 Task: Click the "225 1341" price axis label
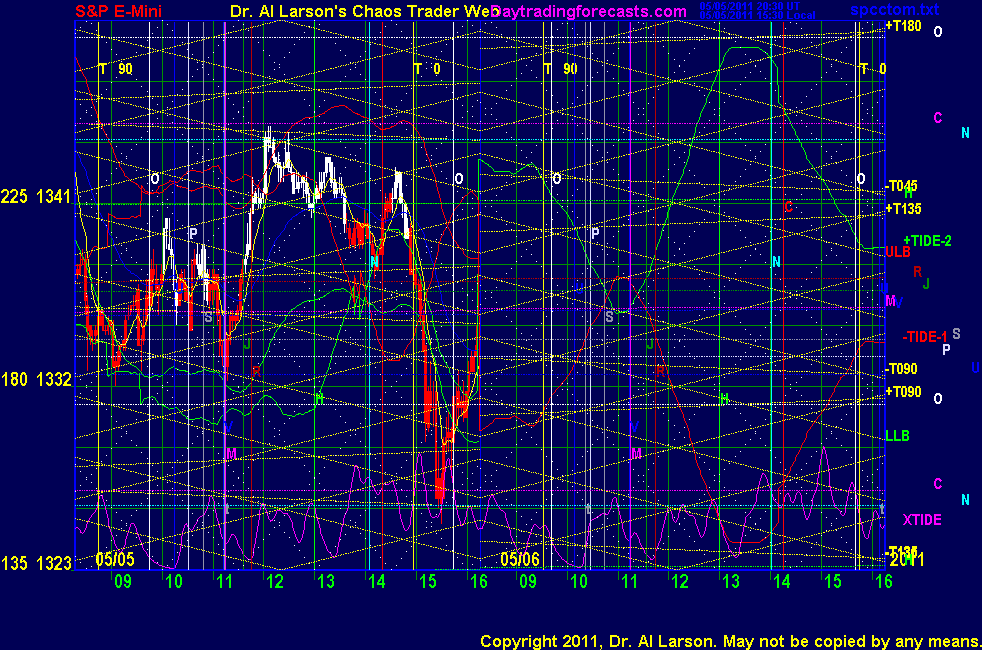pyautogui.click(x=36, y=197)
